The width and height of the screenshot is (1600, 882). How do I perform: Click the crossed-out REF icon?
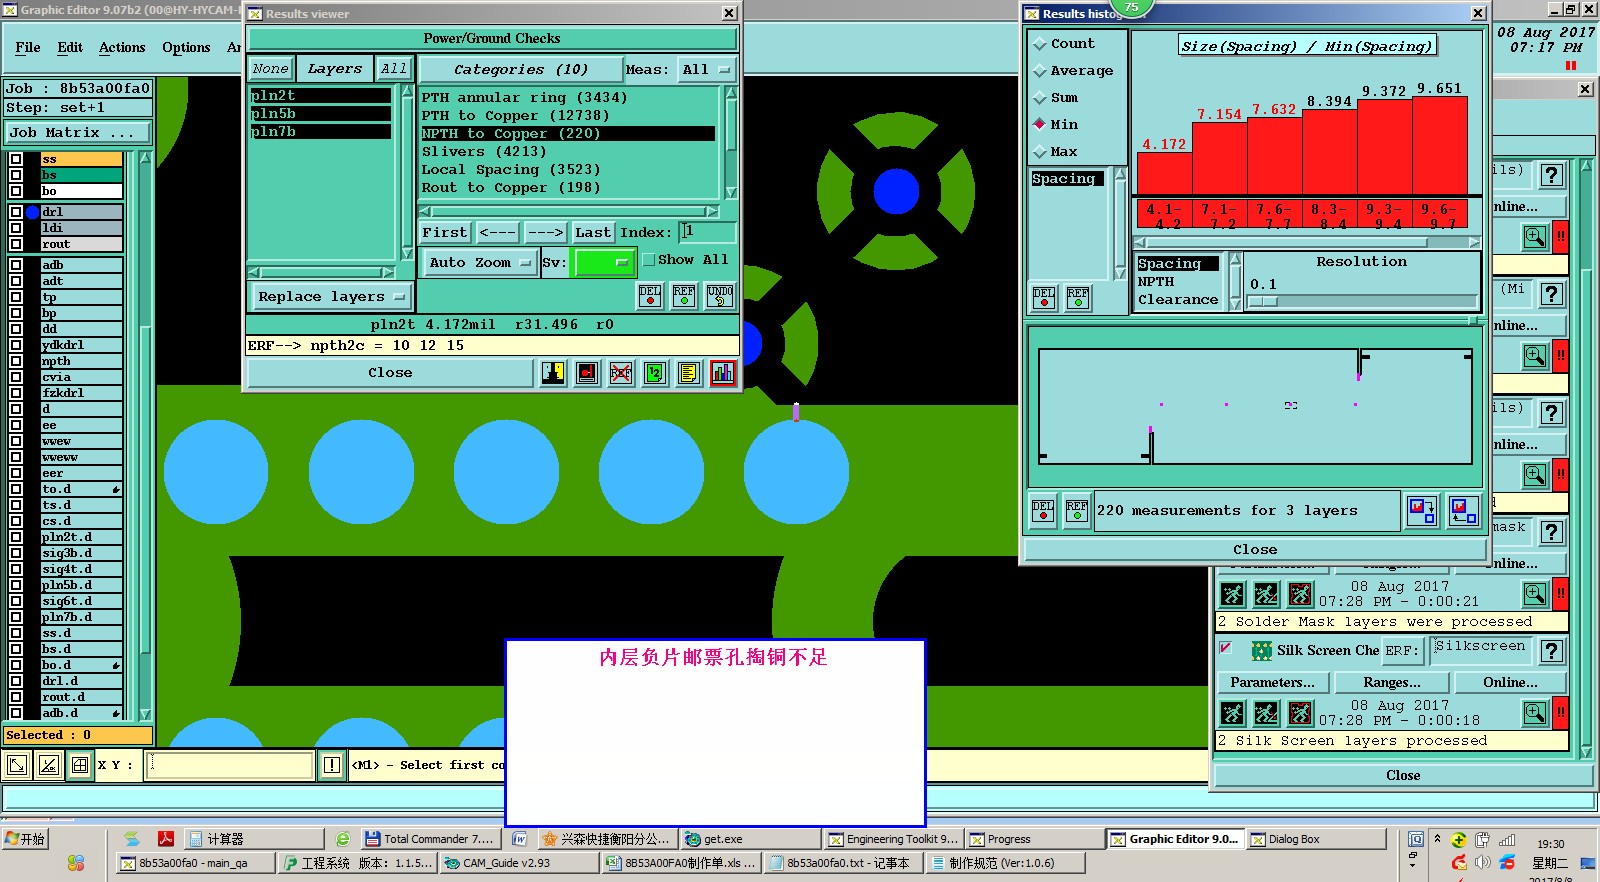pyautogui.click(x=621, y=373)
